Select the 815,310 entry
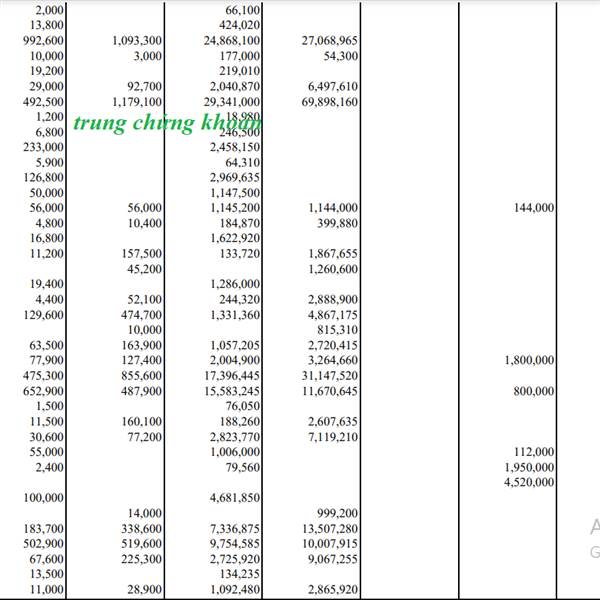600x600 pixels. coord(338,330)
